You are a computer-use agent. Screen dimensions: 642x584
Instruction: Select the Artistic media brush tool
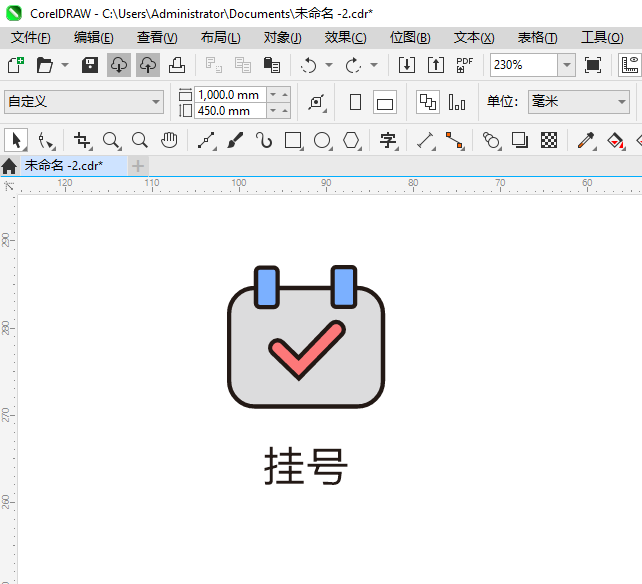[235, 140]
